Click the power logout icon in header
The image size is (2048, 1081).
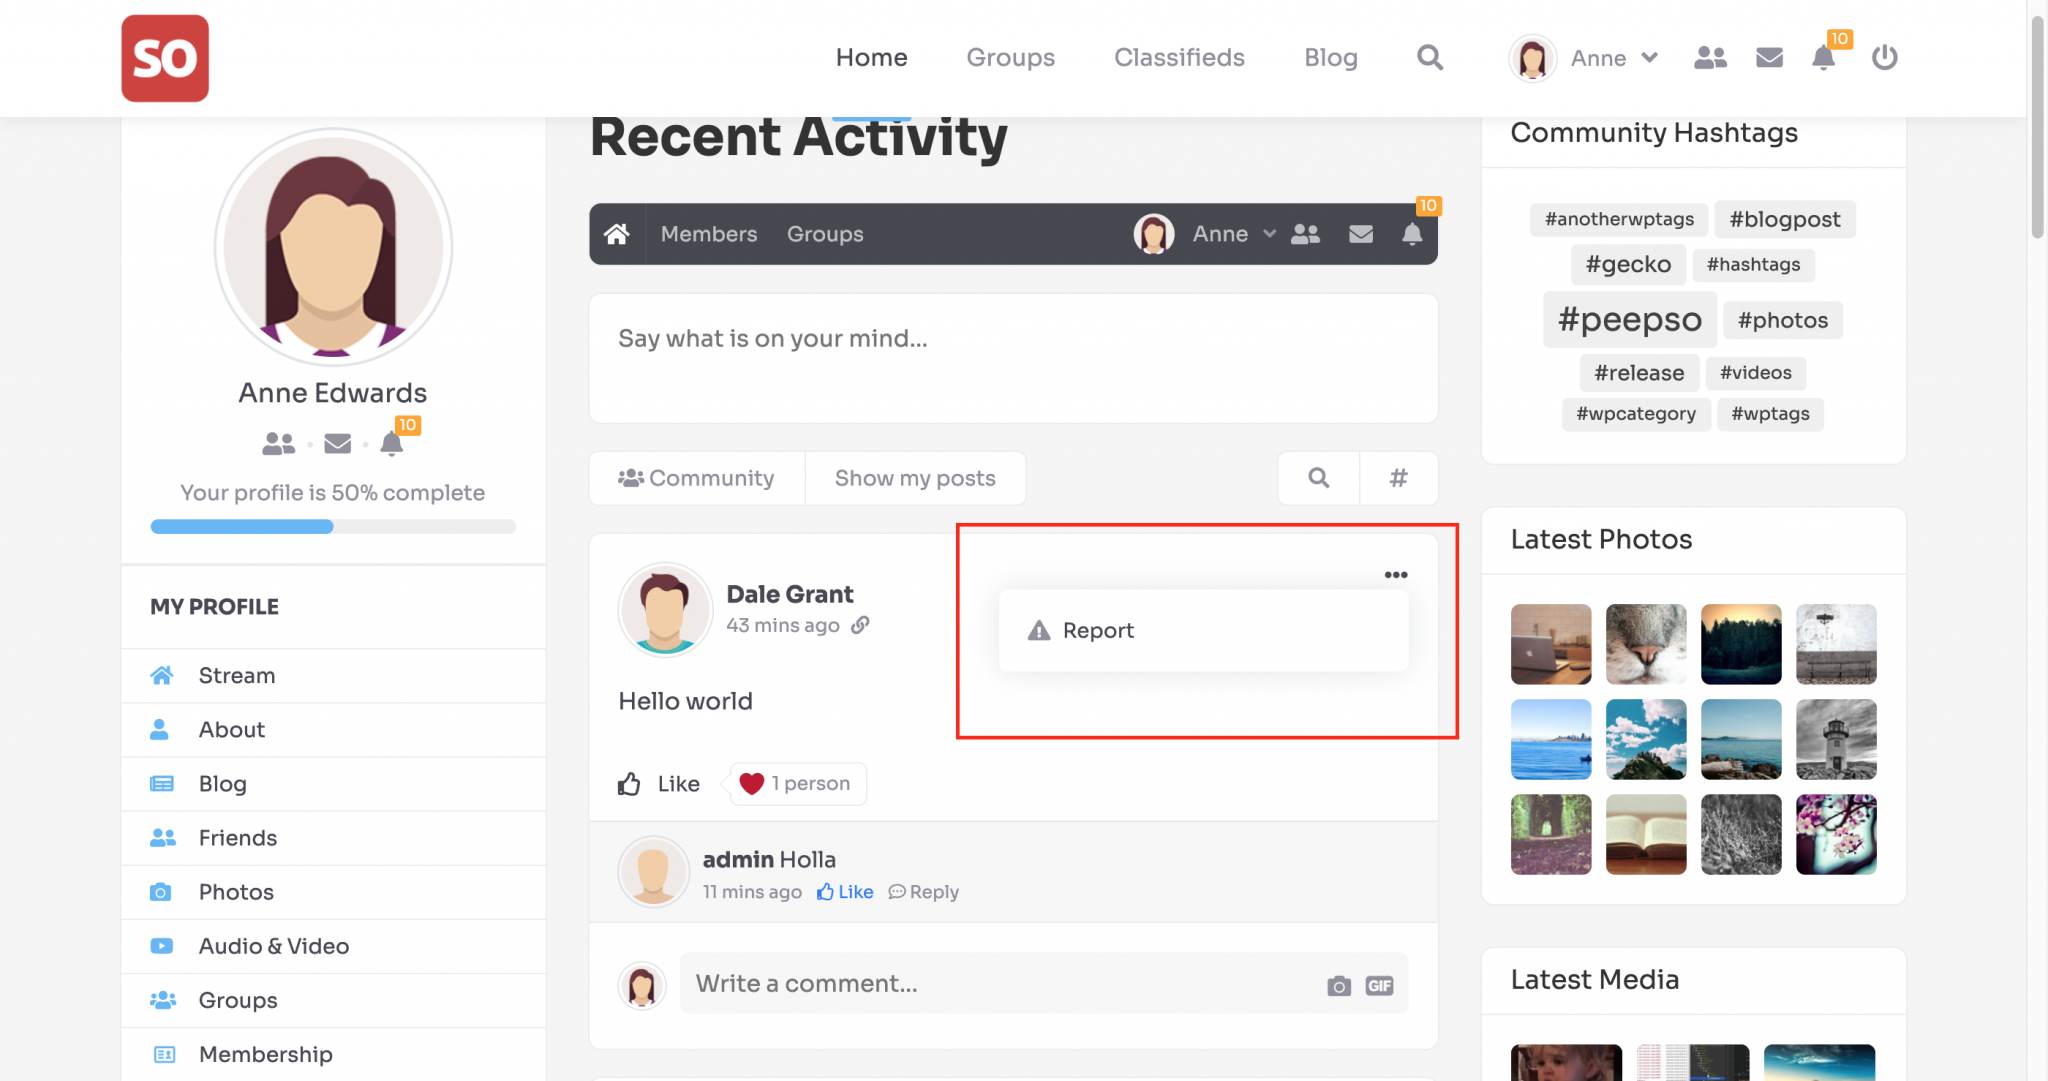coord(1884,58)
